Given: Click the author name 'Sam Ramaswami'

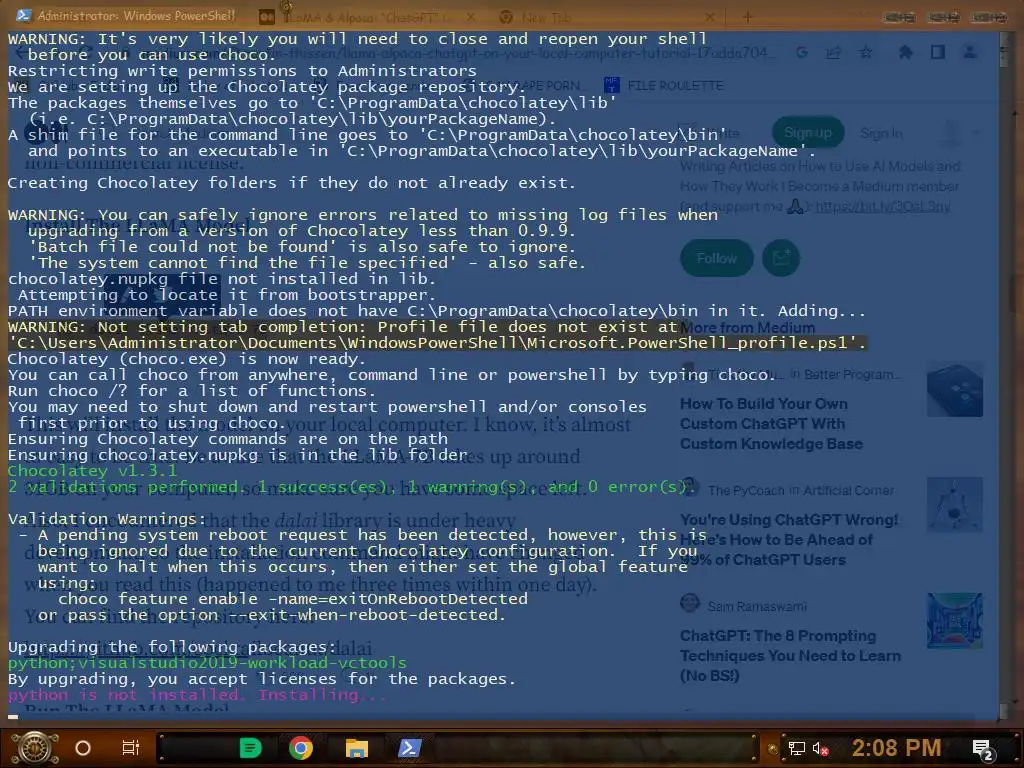Looking at the screenshot, I should tap(758, 607).
